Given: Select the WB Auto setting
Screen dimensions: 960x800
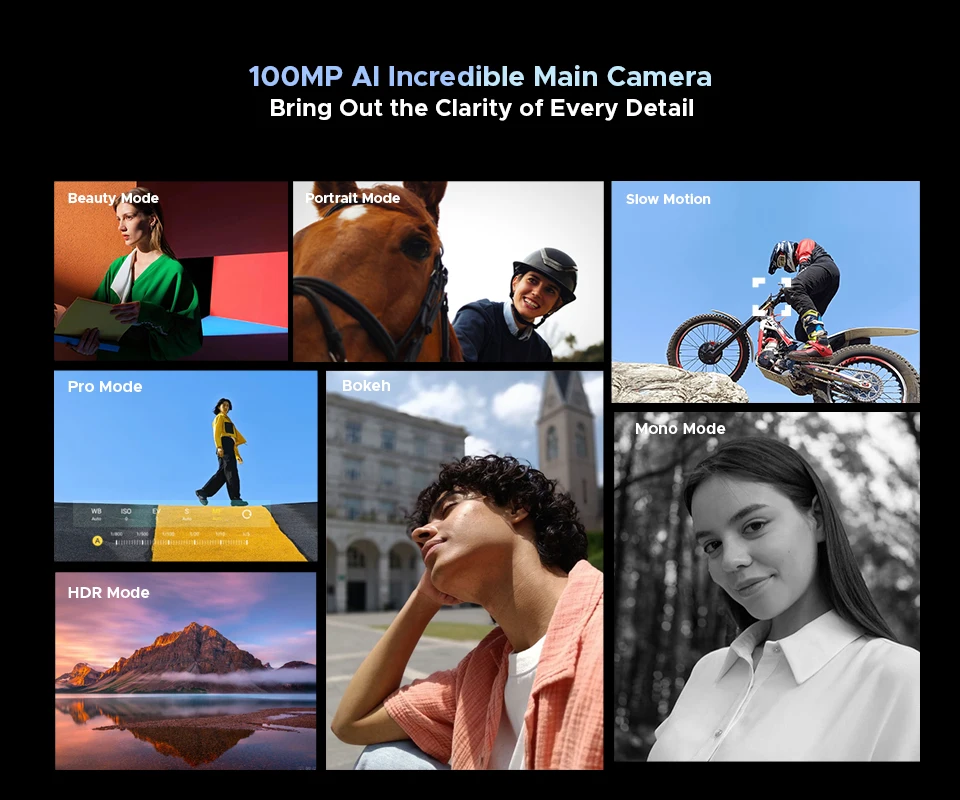Looking at the screenshot, I should pos(97,515).
